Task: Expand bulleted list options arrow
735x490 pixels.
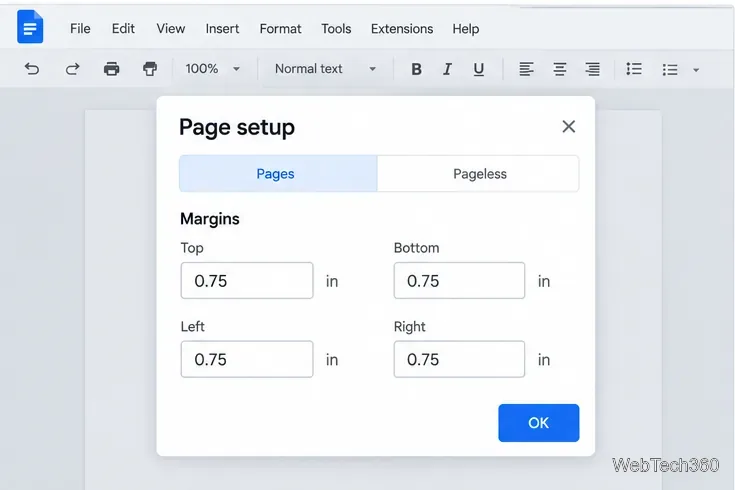Action: (696, 70)
